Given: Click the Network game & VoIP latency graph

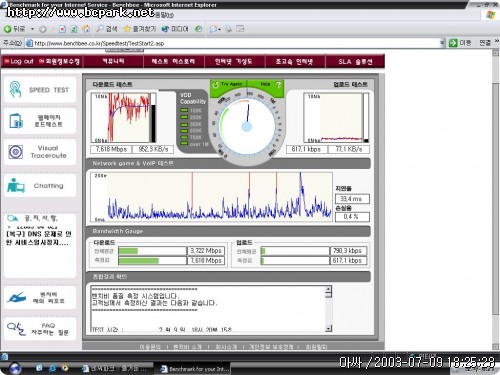Looking at the screenshot, I should pyautogui.click(x=211, y=197).
